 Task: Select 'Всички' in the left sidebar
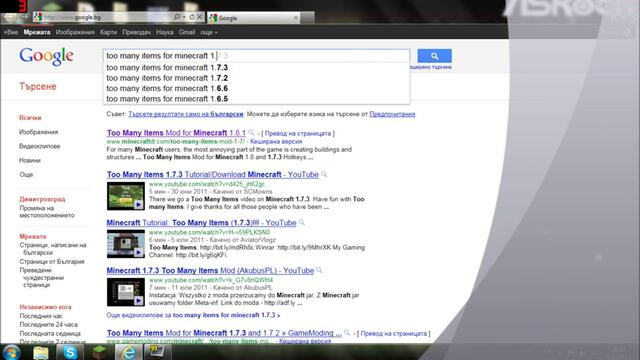[30, 118]
